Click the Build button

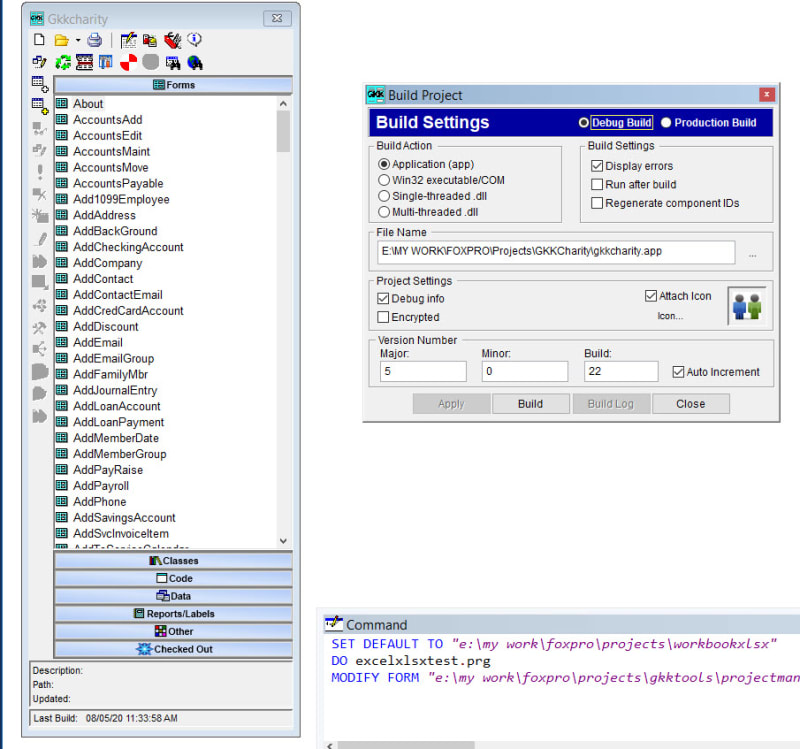click(x=531, y=404)
